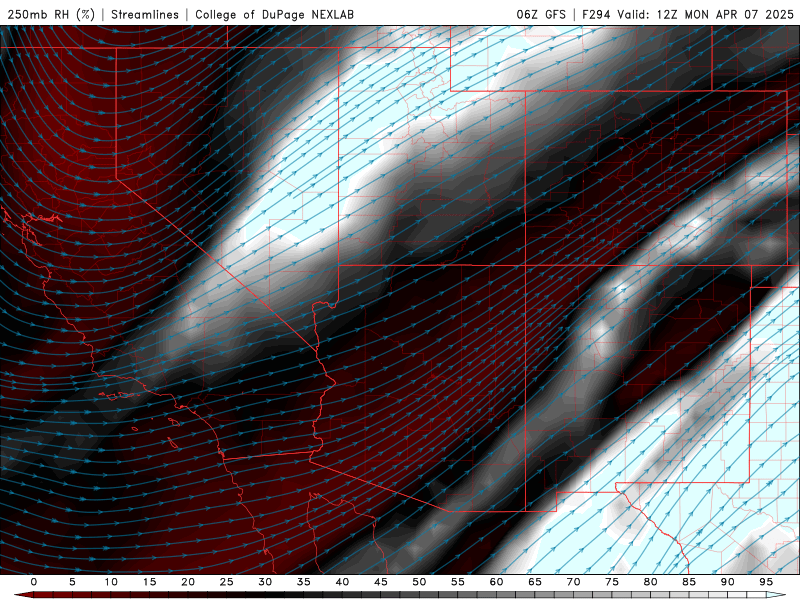Click the "20" label on the humidity legend

[188, 582]
